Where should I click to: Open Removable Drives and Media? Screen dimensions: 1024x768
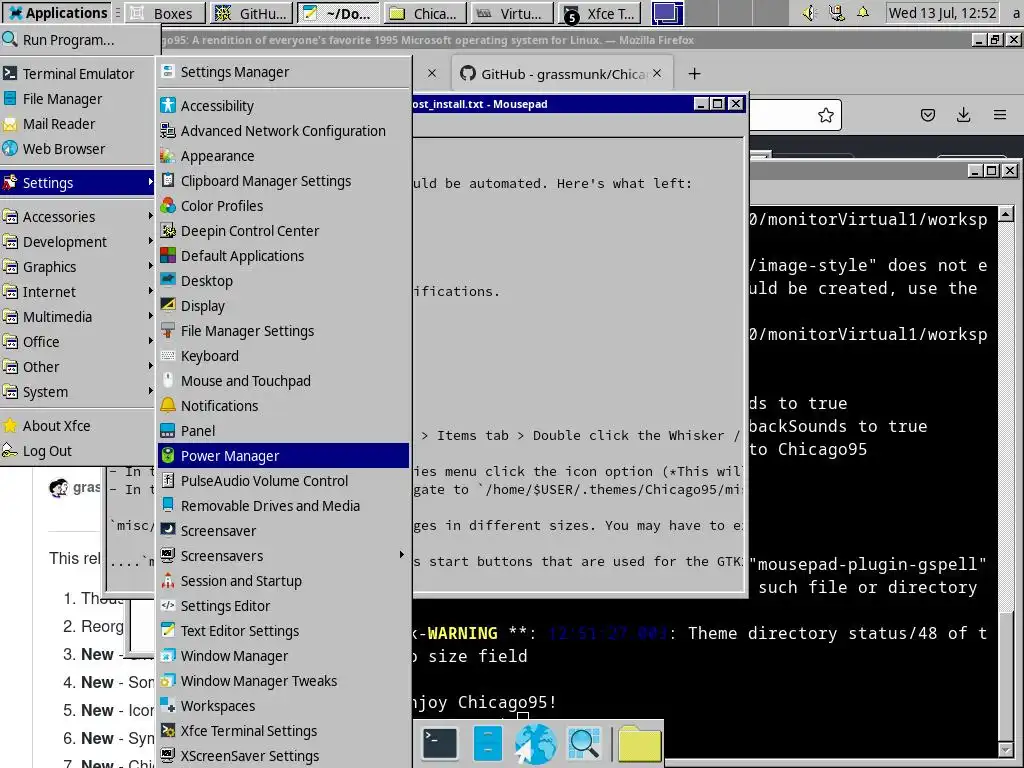tap(283, 505)
